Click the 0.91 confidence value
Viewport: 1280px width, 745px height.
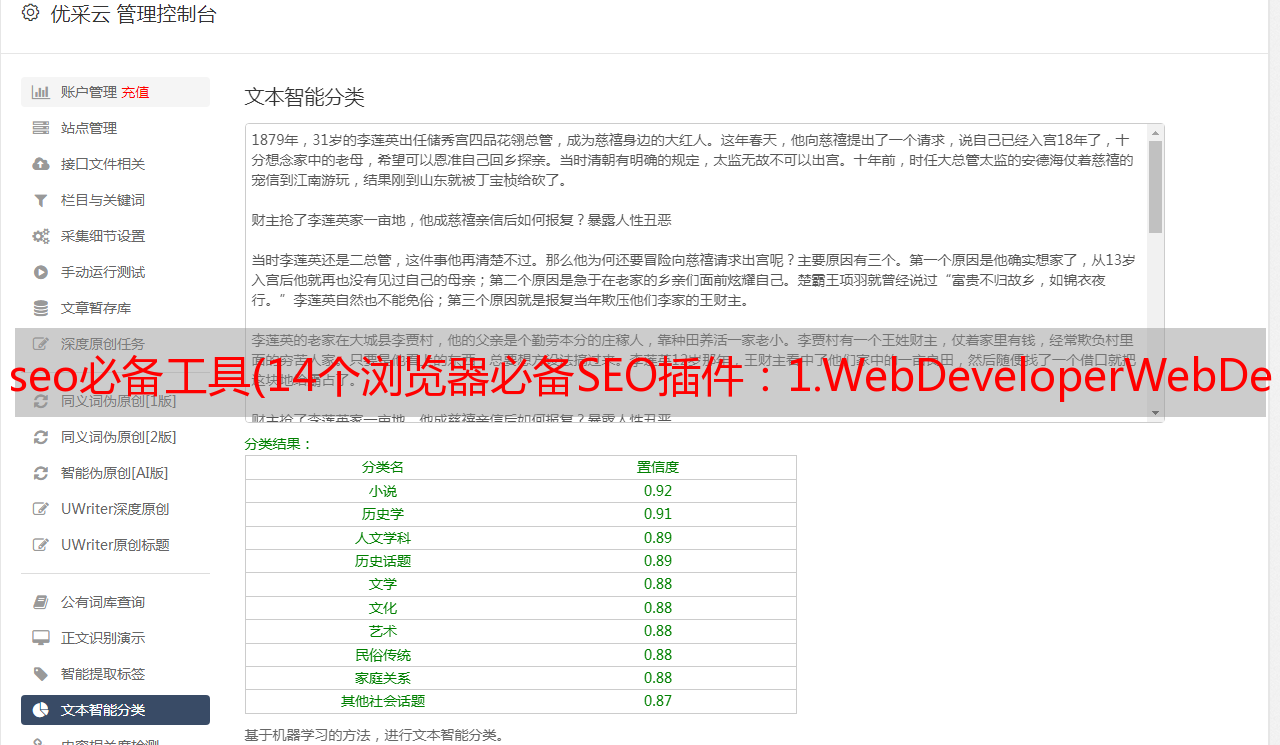point(658,514)
